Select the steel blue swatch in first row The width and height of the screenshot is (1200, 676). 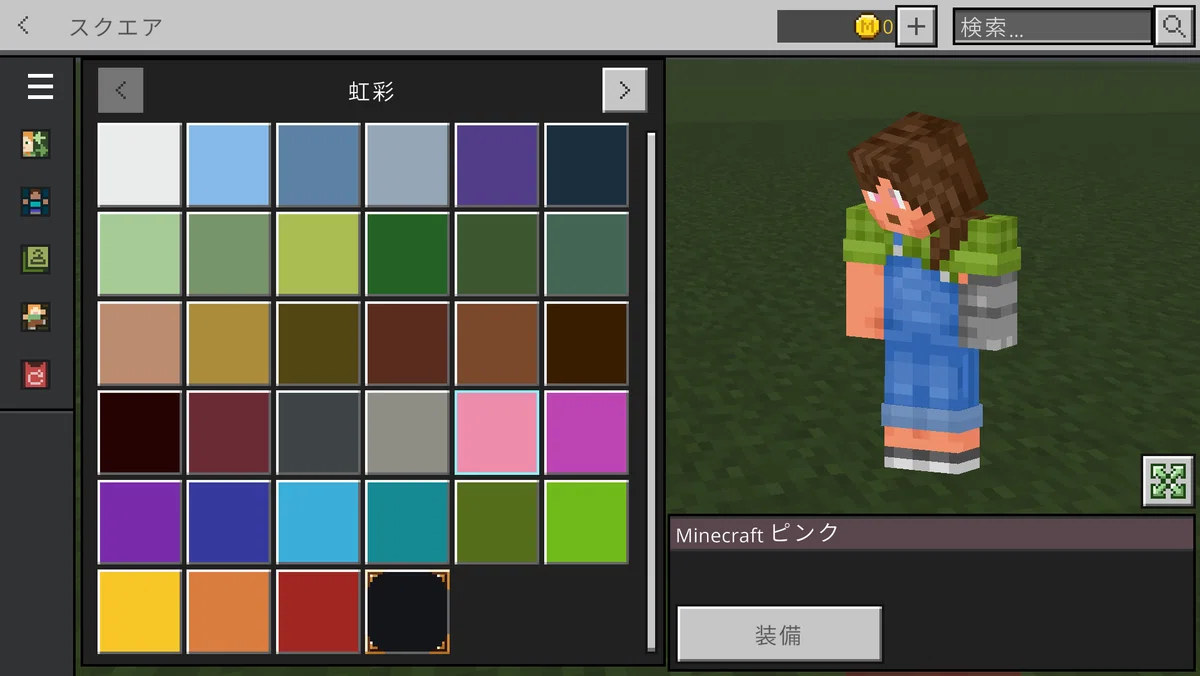click(x=318, y=165)
